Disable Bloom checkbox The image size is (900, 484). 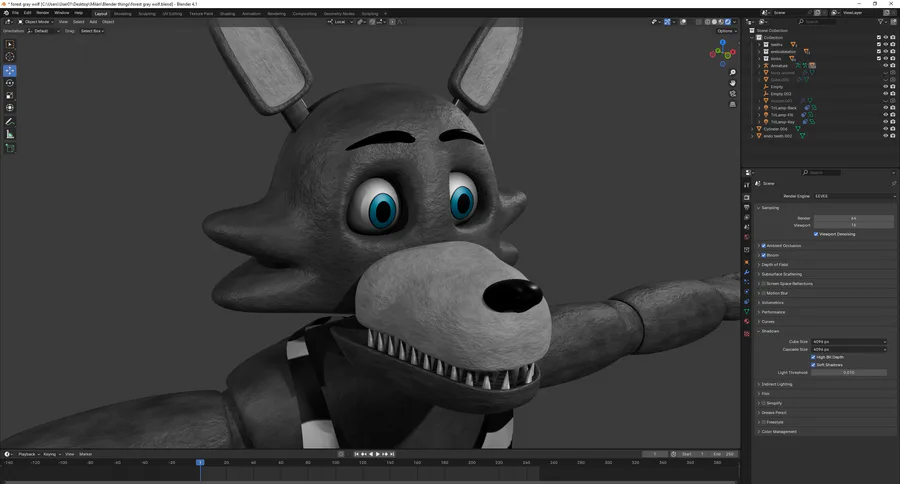click(763, 255)
